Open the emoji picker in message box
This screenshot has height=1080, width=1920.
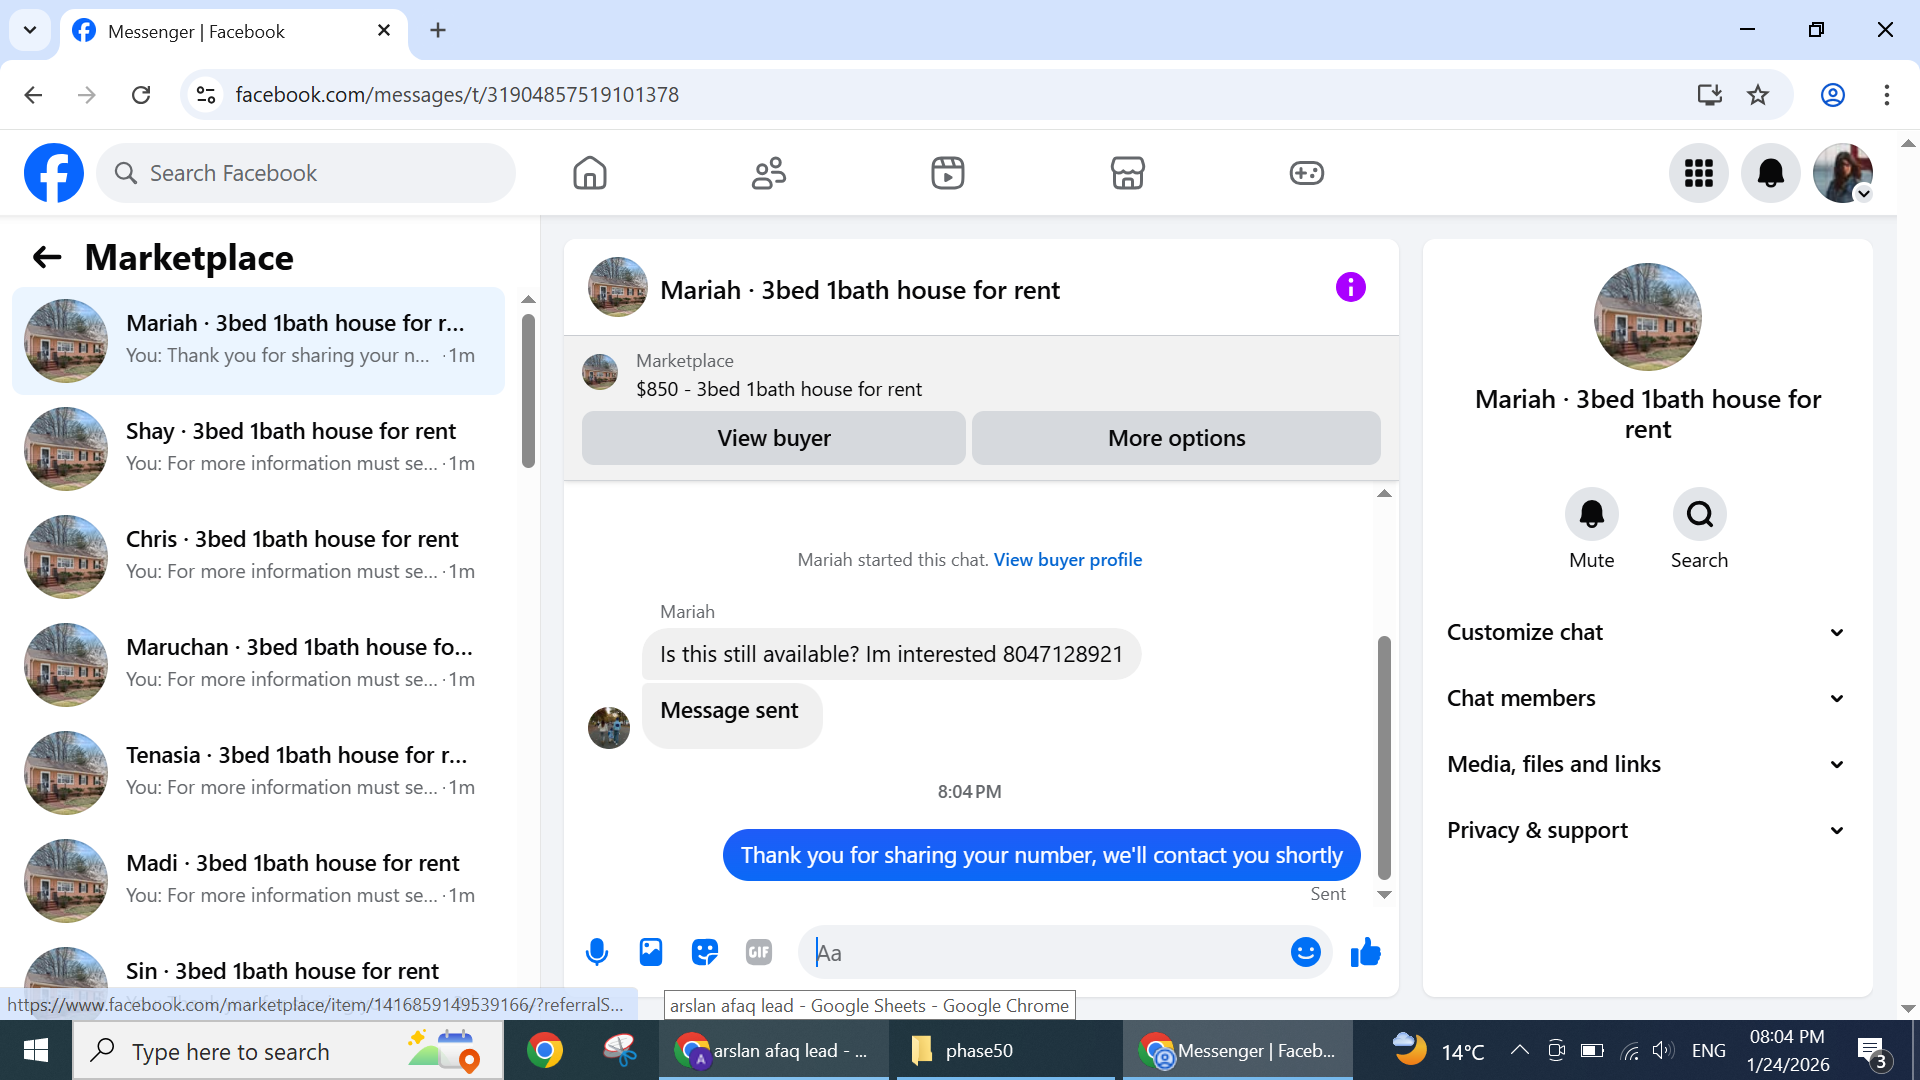[x=1305, y=952]
